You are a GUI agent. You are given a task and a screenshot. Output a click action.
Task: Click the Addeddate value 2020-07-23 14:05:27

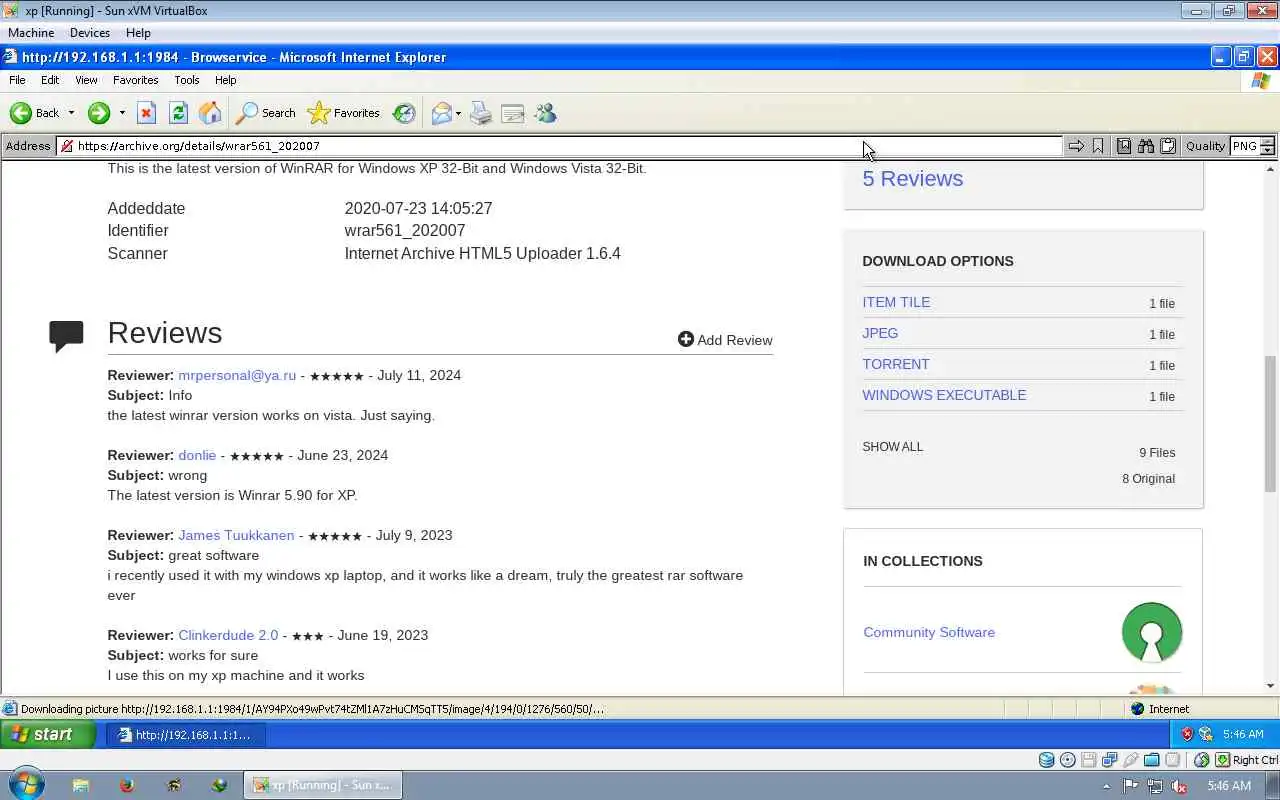[418, 208]
